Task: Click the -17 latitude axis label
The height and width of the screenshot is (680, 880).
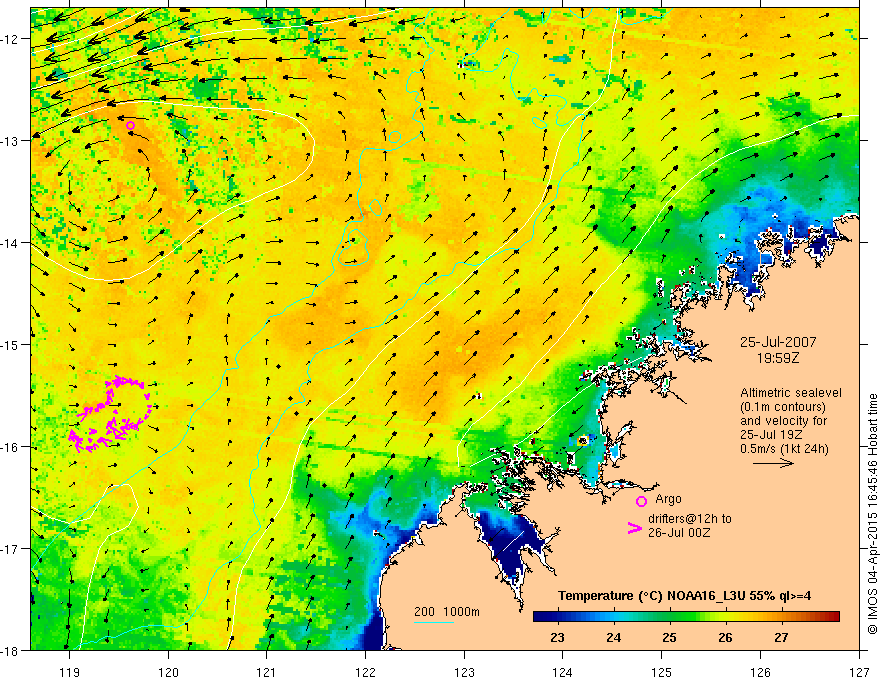Action: pos(11,549)
